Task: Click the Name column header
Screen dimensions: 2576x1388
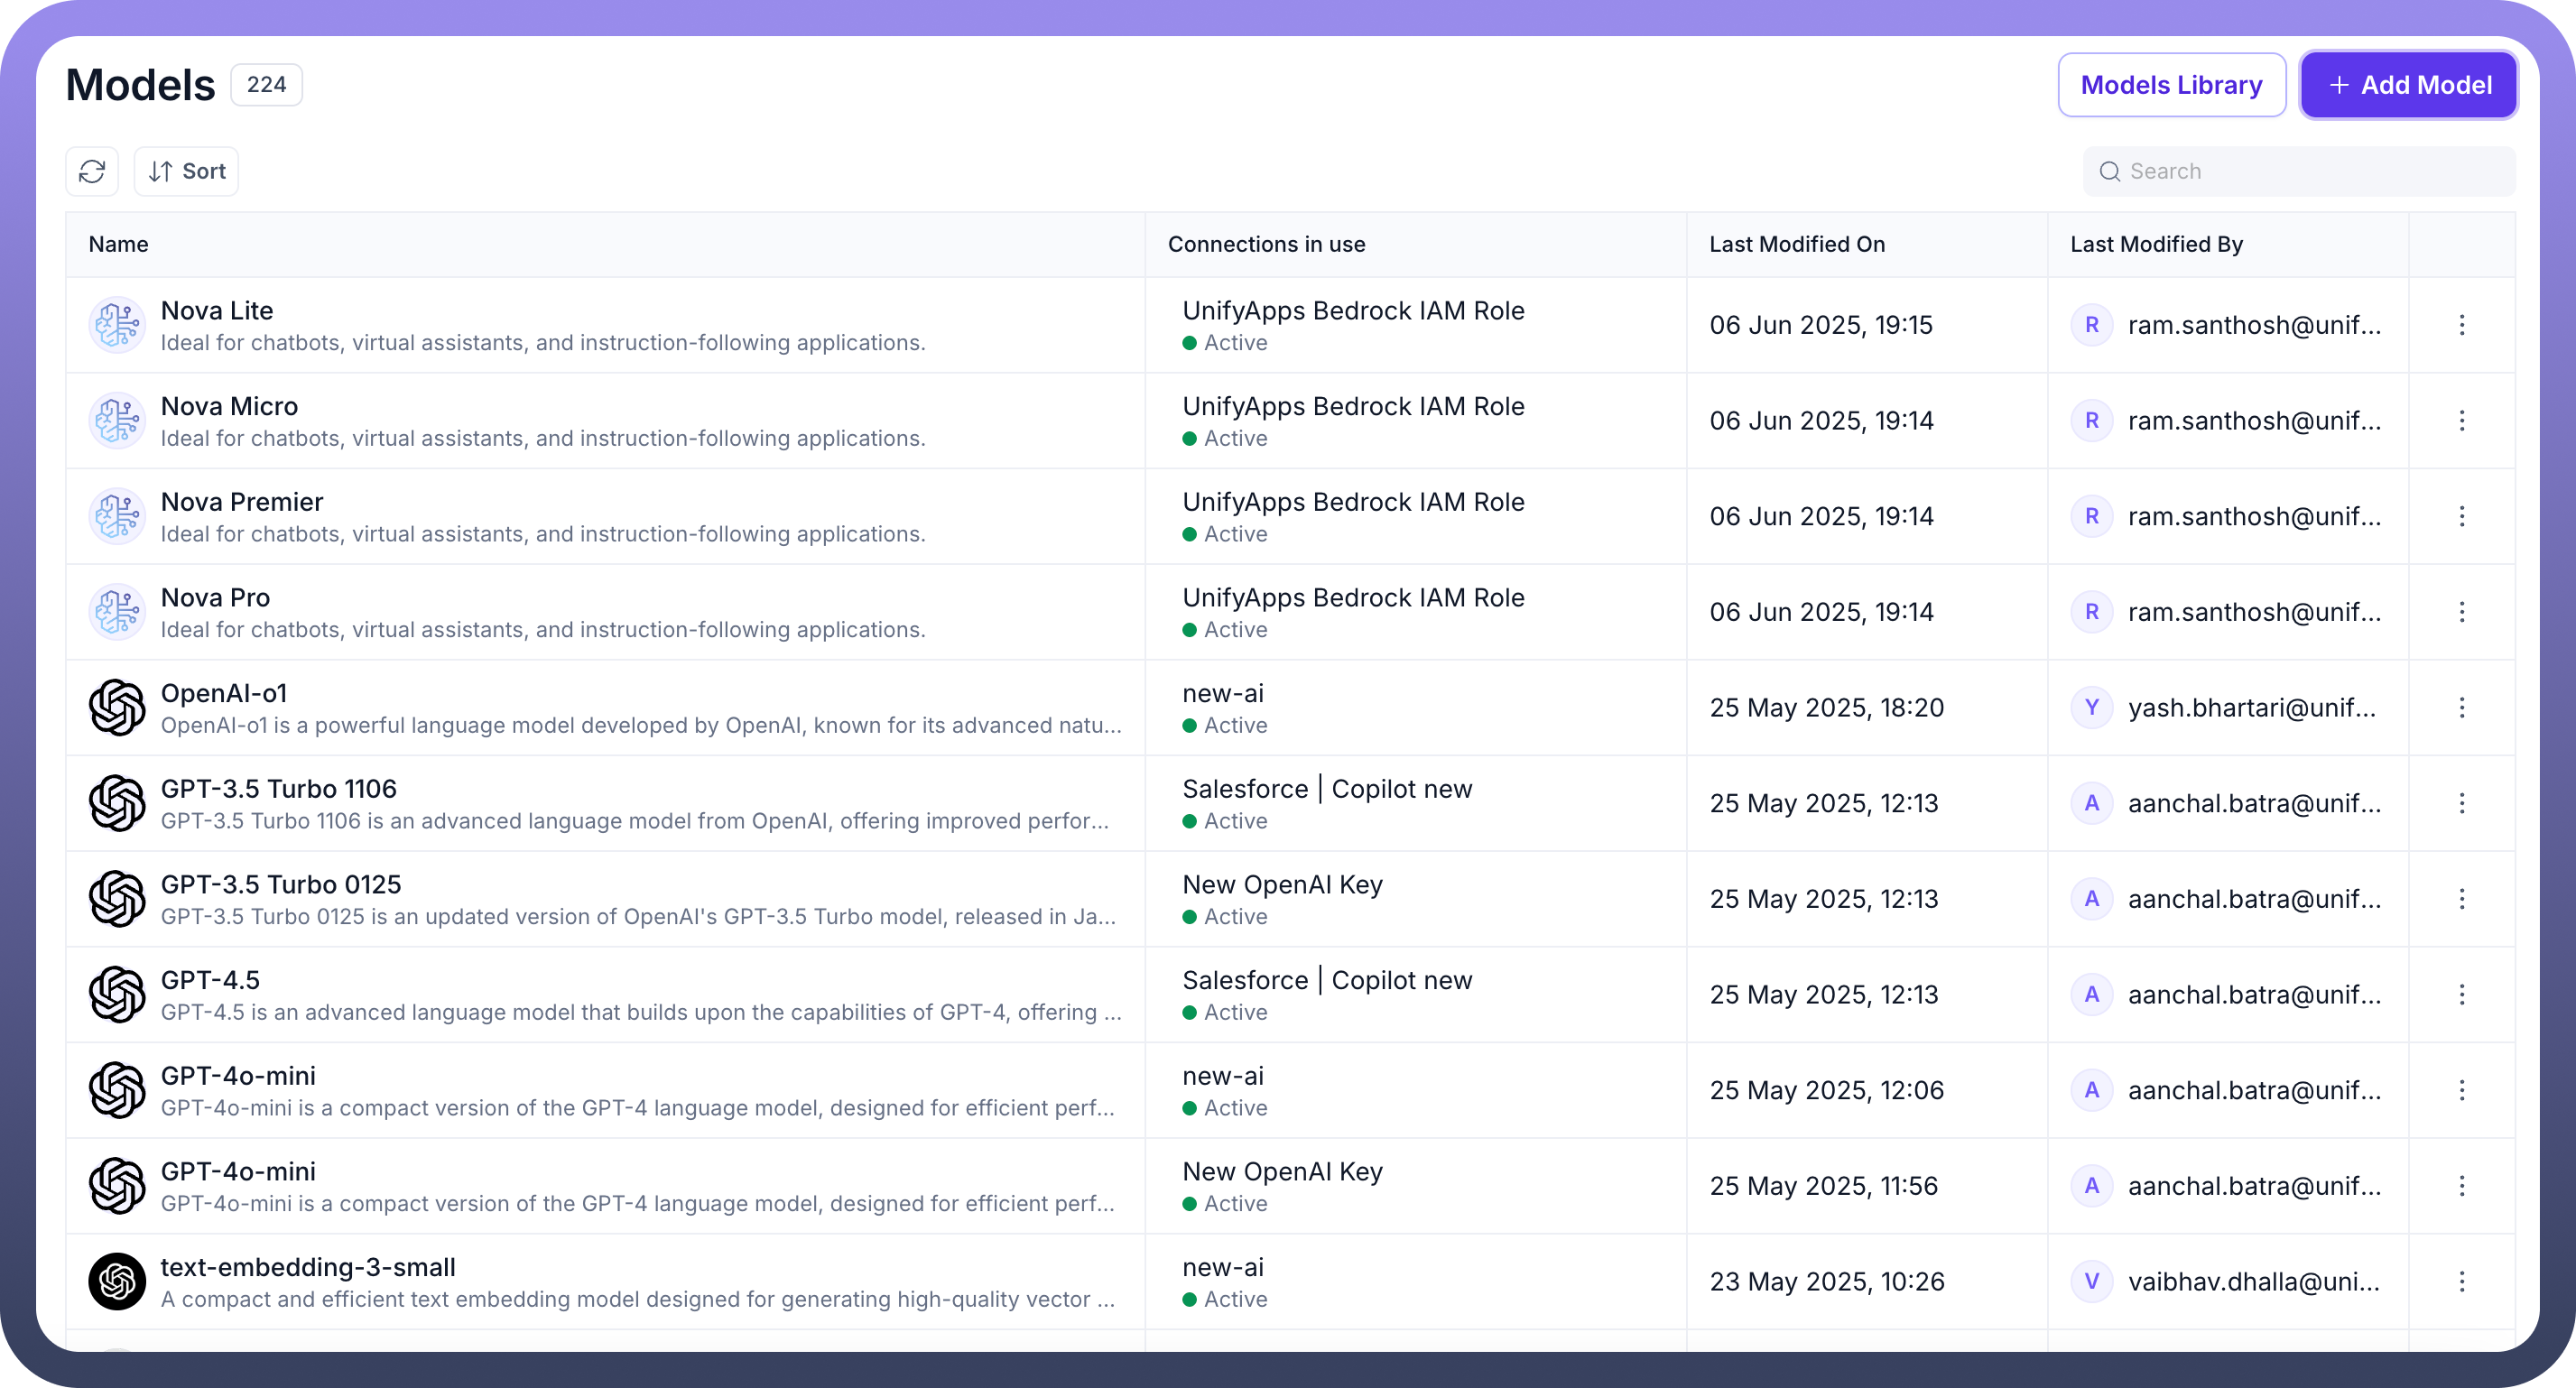Action: 118,244
